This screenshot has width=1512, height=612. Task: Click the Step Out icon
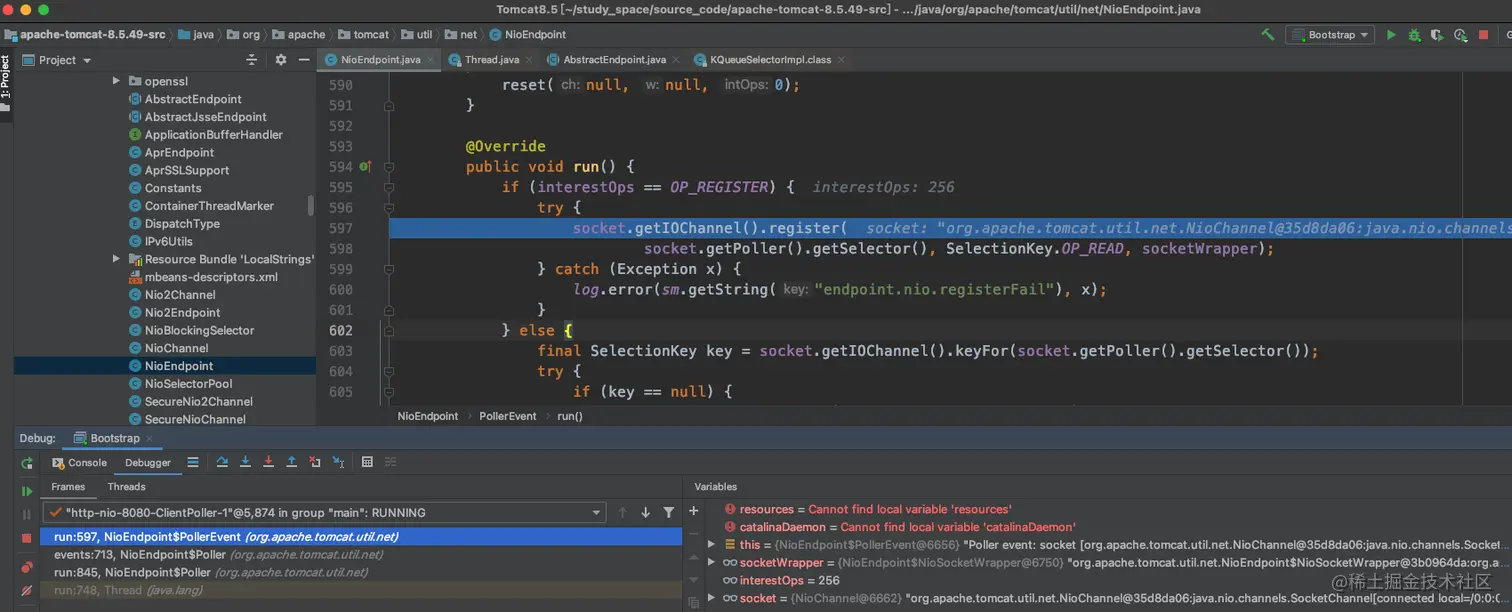291,462
